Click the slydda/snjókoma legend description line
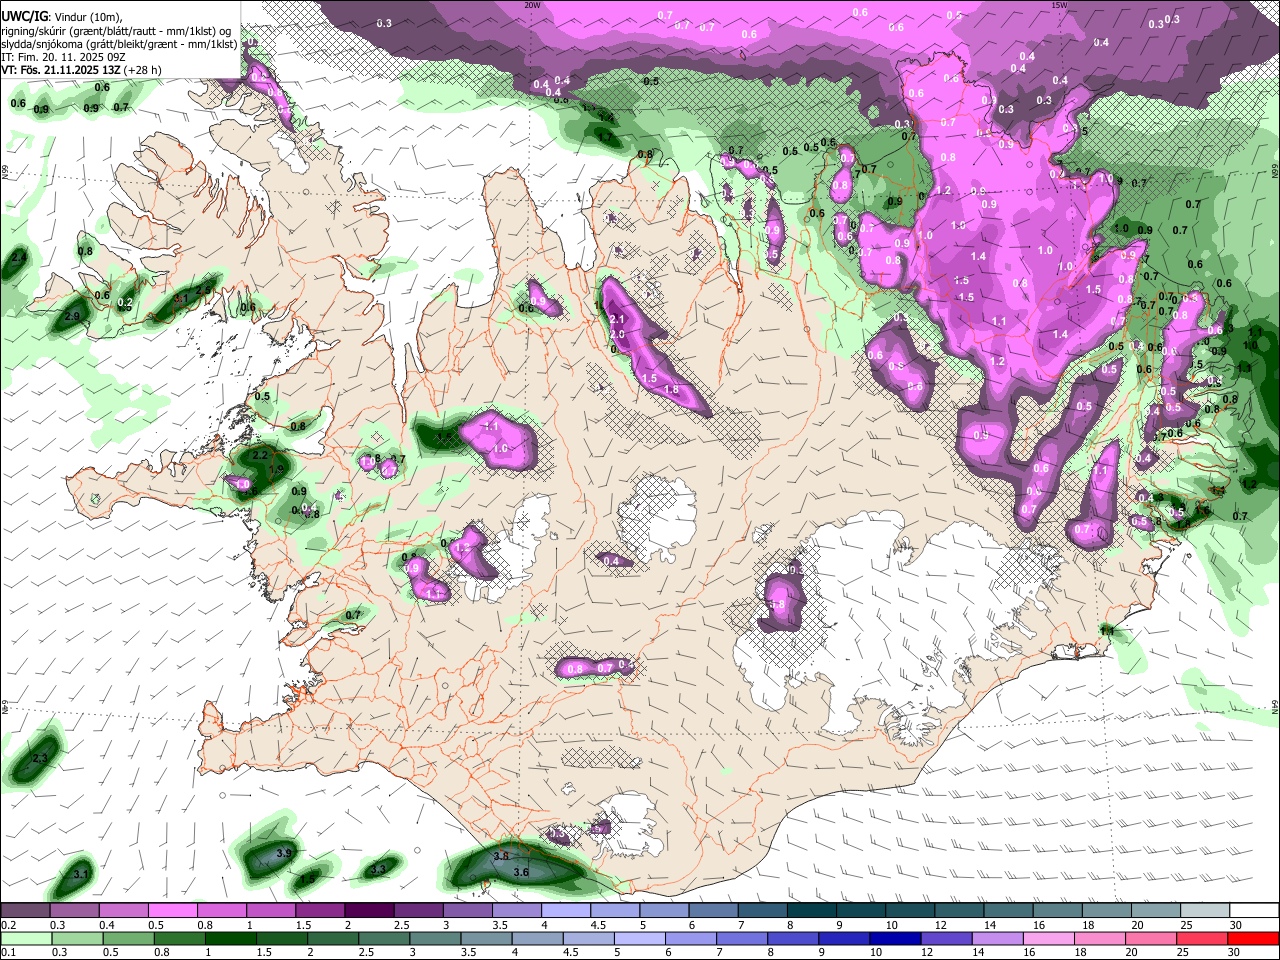 [119, 44]
